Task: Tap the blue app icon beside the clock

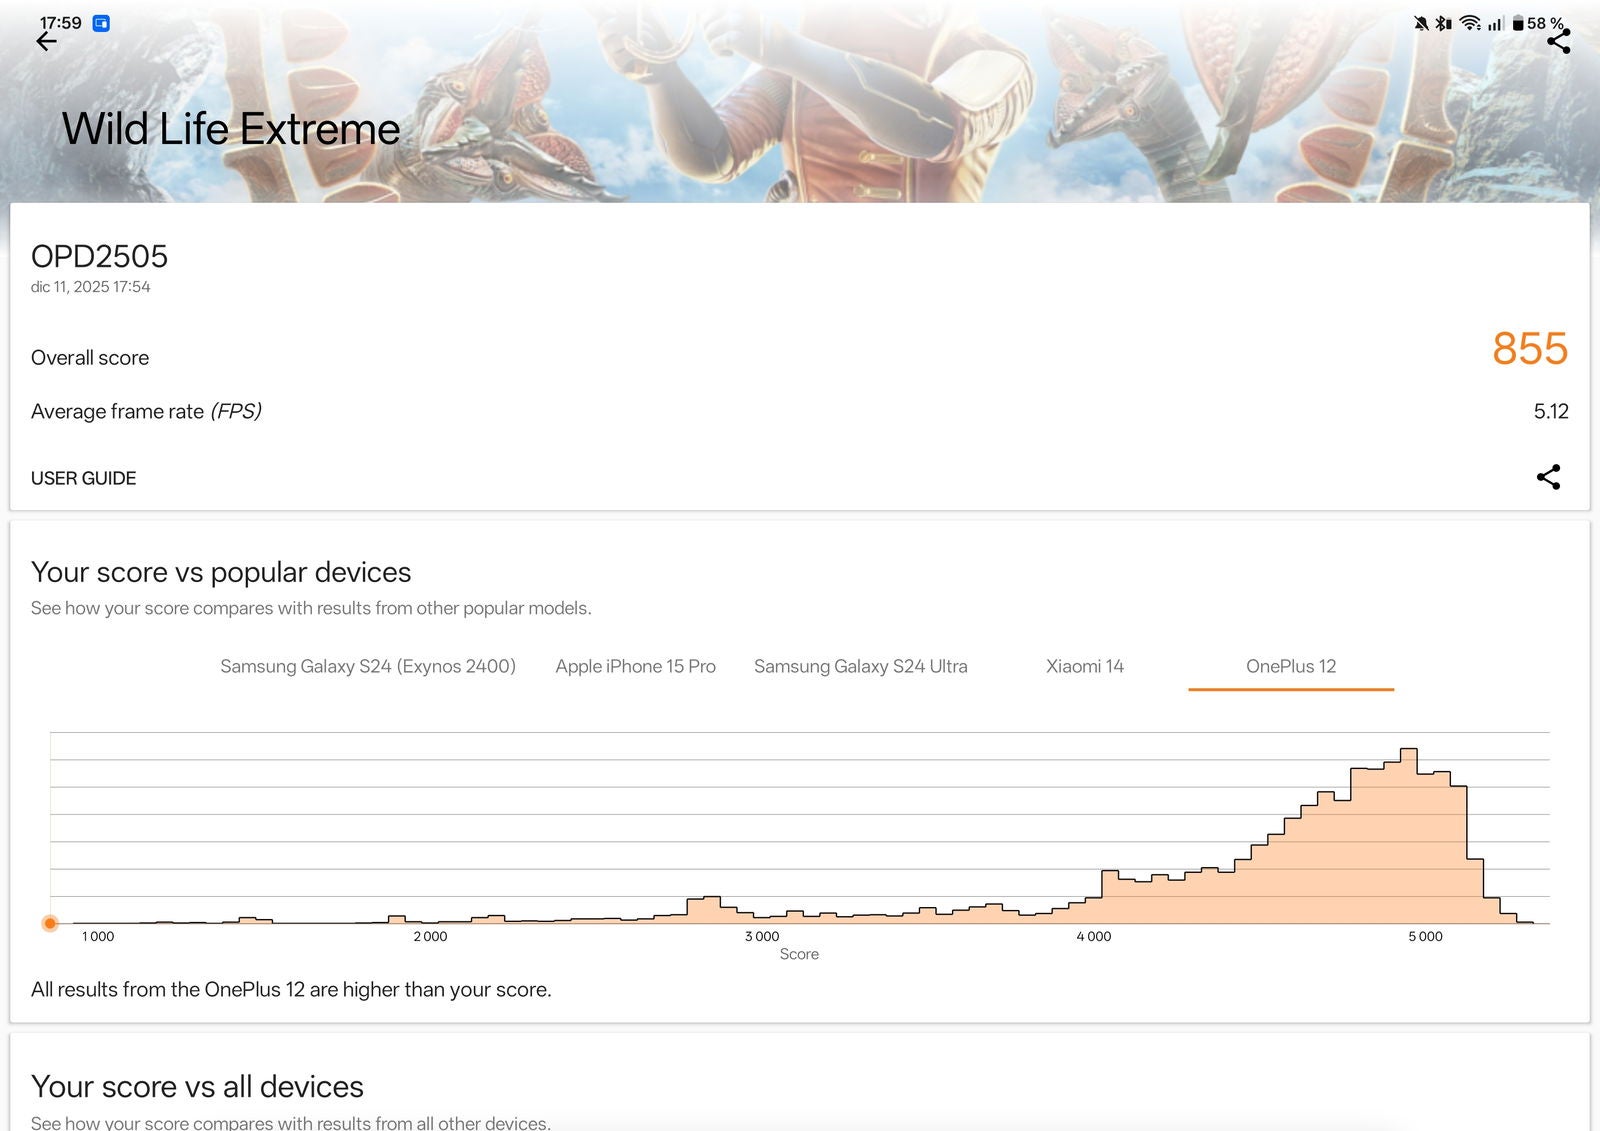Action: pyautogui.click(x=101, y=23)
